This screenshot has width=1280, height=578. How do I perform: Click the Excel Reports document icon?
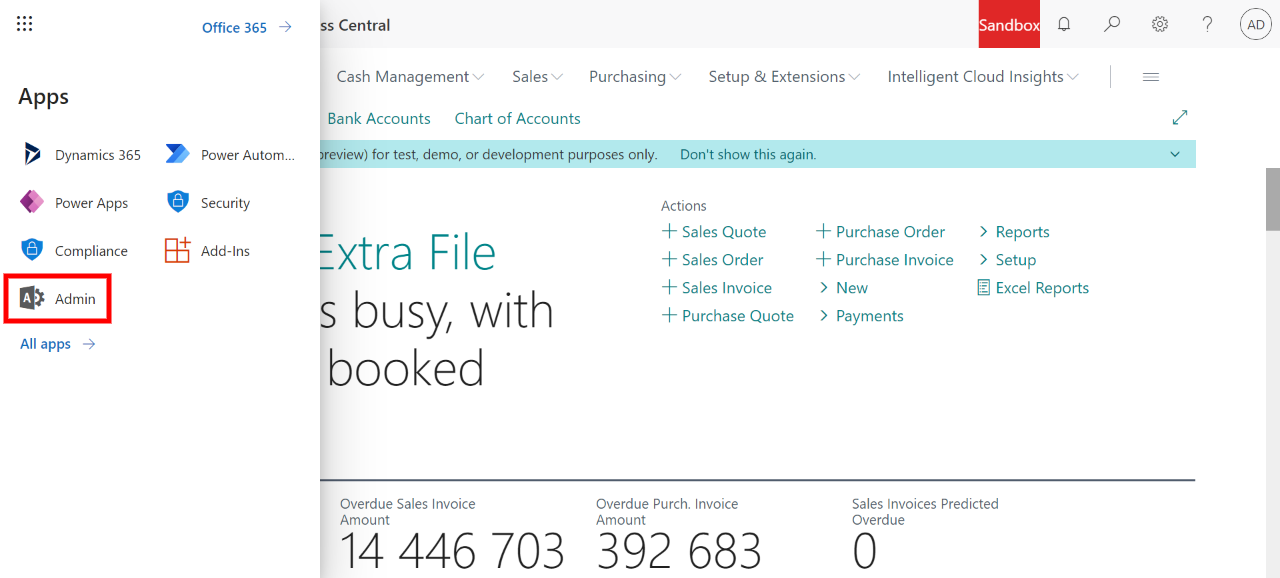(984, 288)
